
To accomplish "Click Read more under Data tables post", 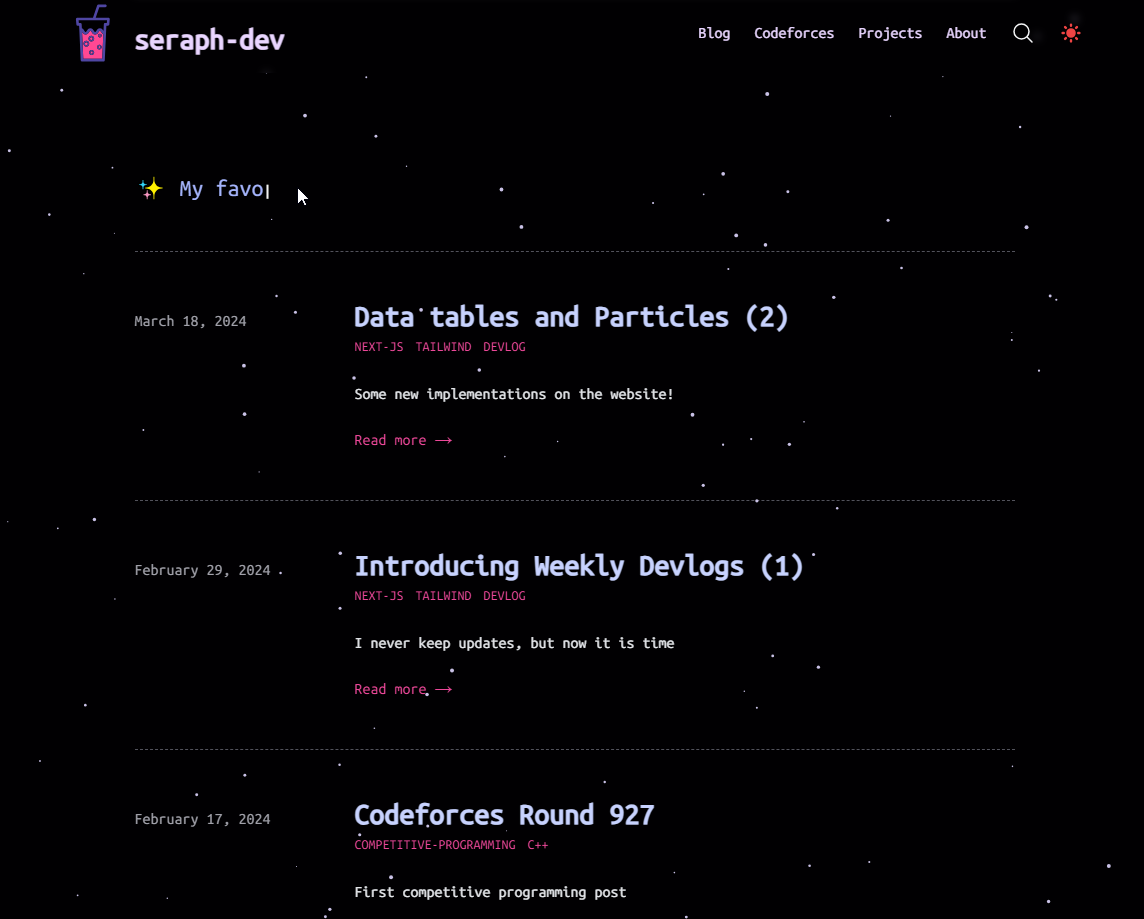I will pyautogui.click(x=402, y=440).
